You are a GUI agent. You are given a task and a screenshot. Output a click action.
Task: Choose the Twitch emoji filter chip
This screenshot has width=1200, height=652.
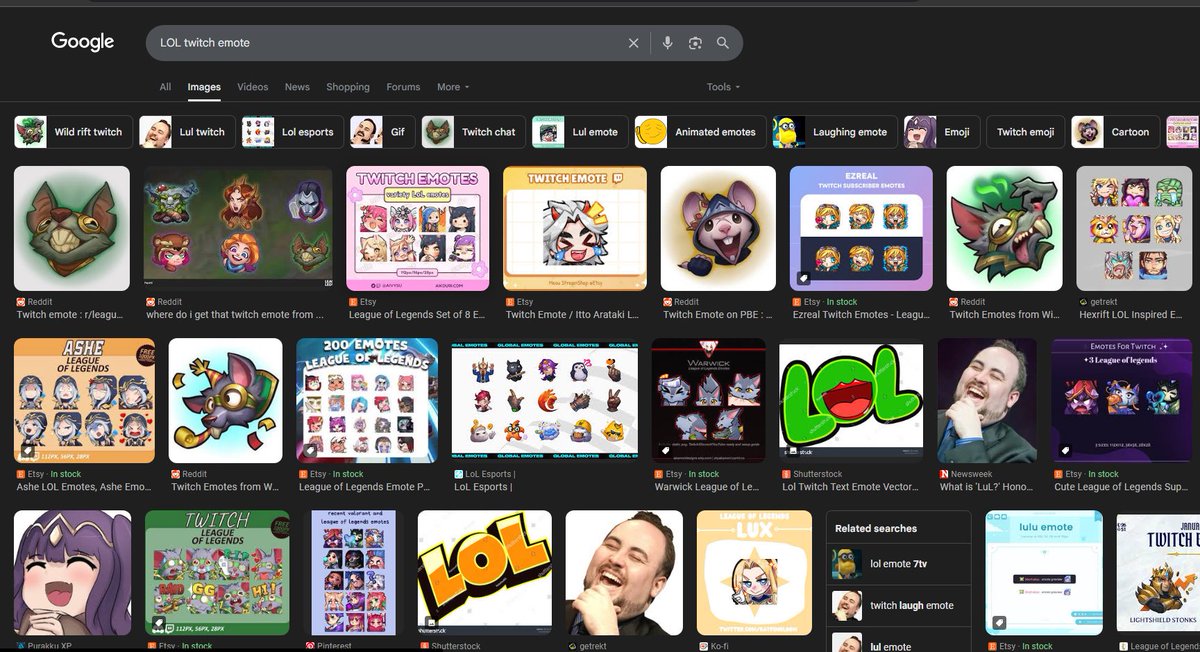(1025, 132)
